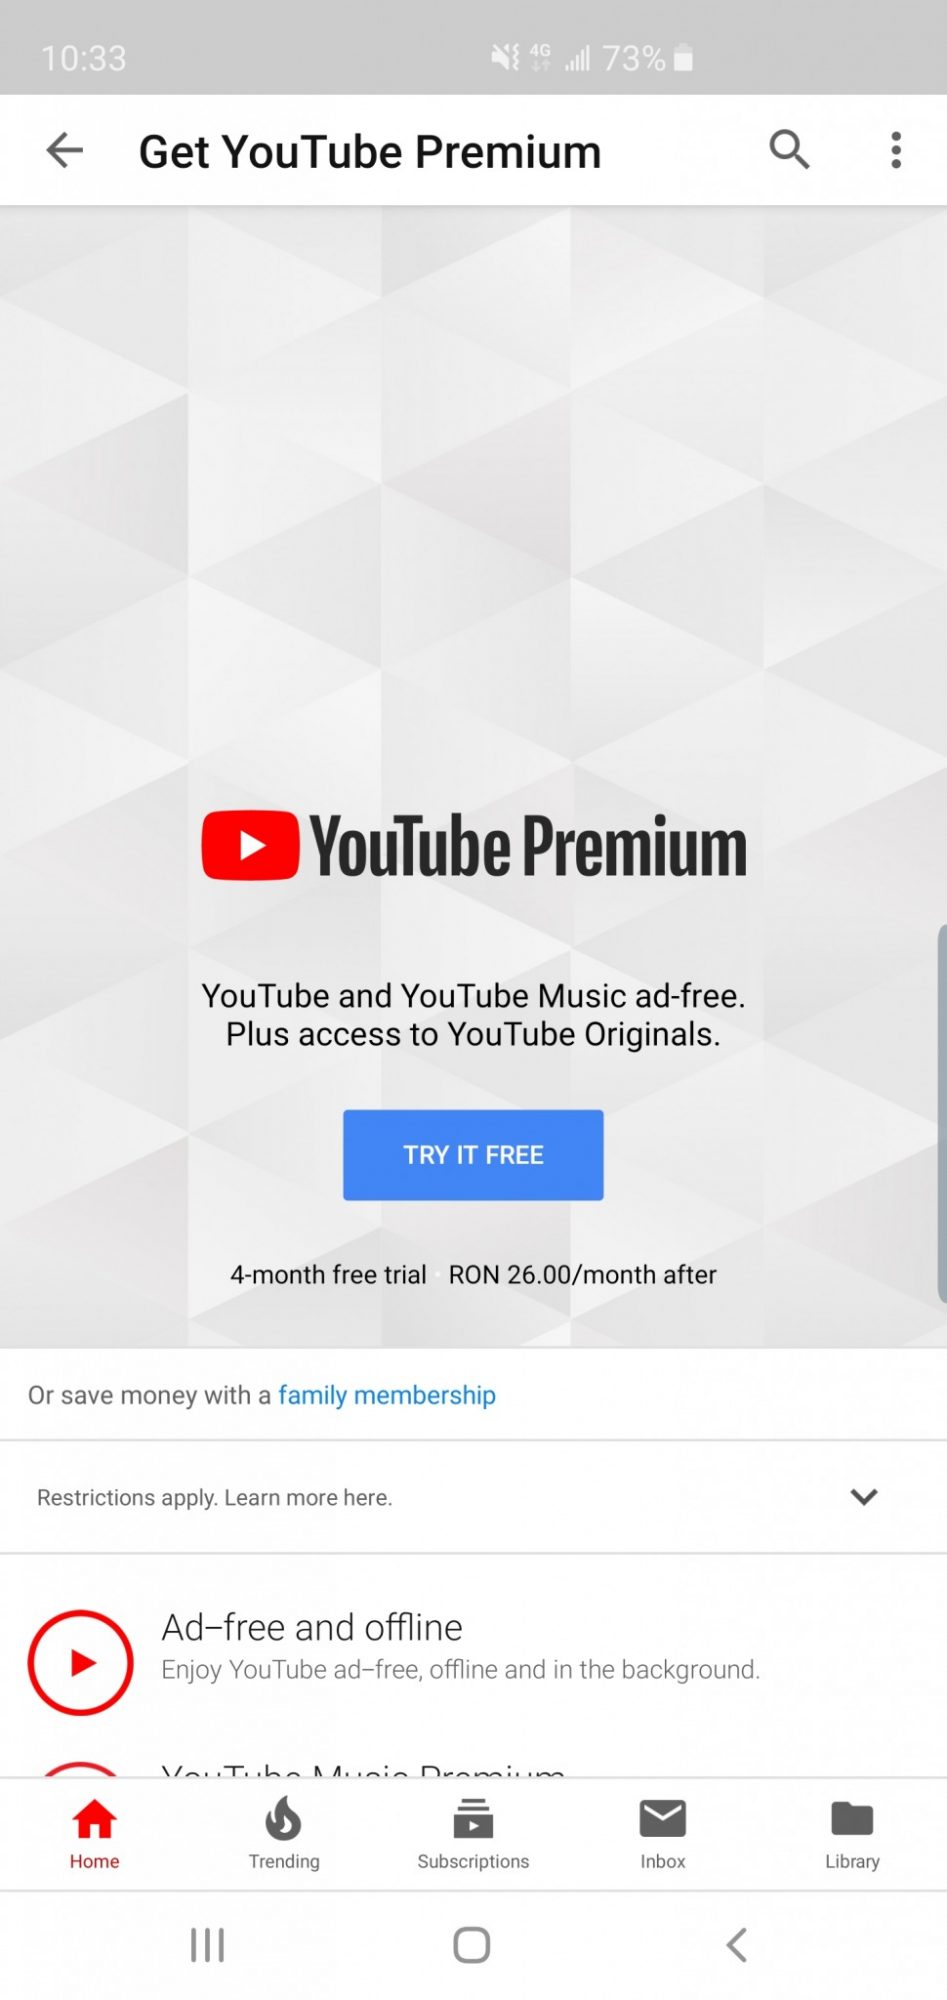The height and width of the screenshot is (2000, 947).
Task: Open the three-dot overflow menu
Action: [896, 151]
